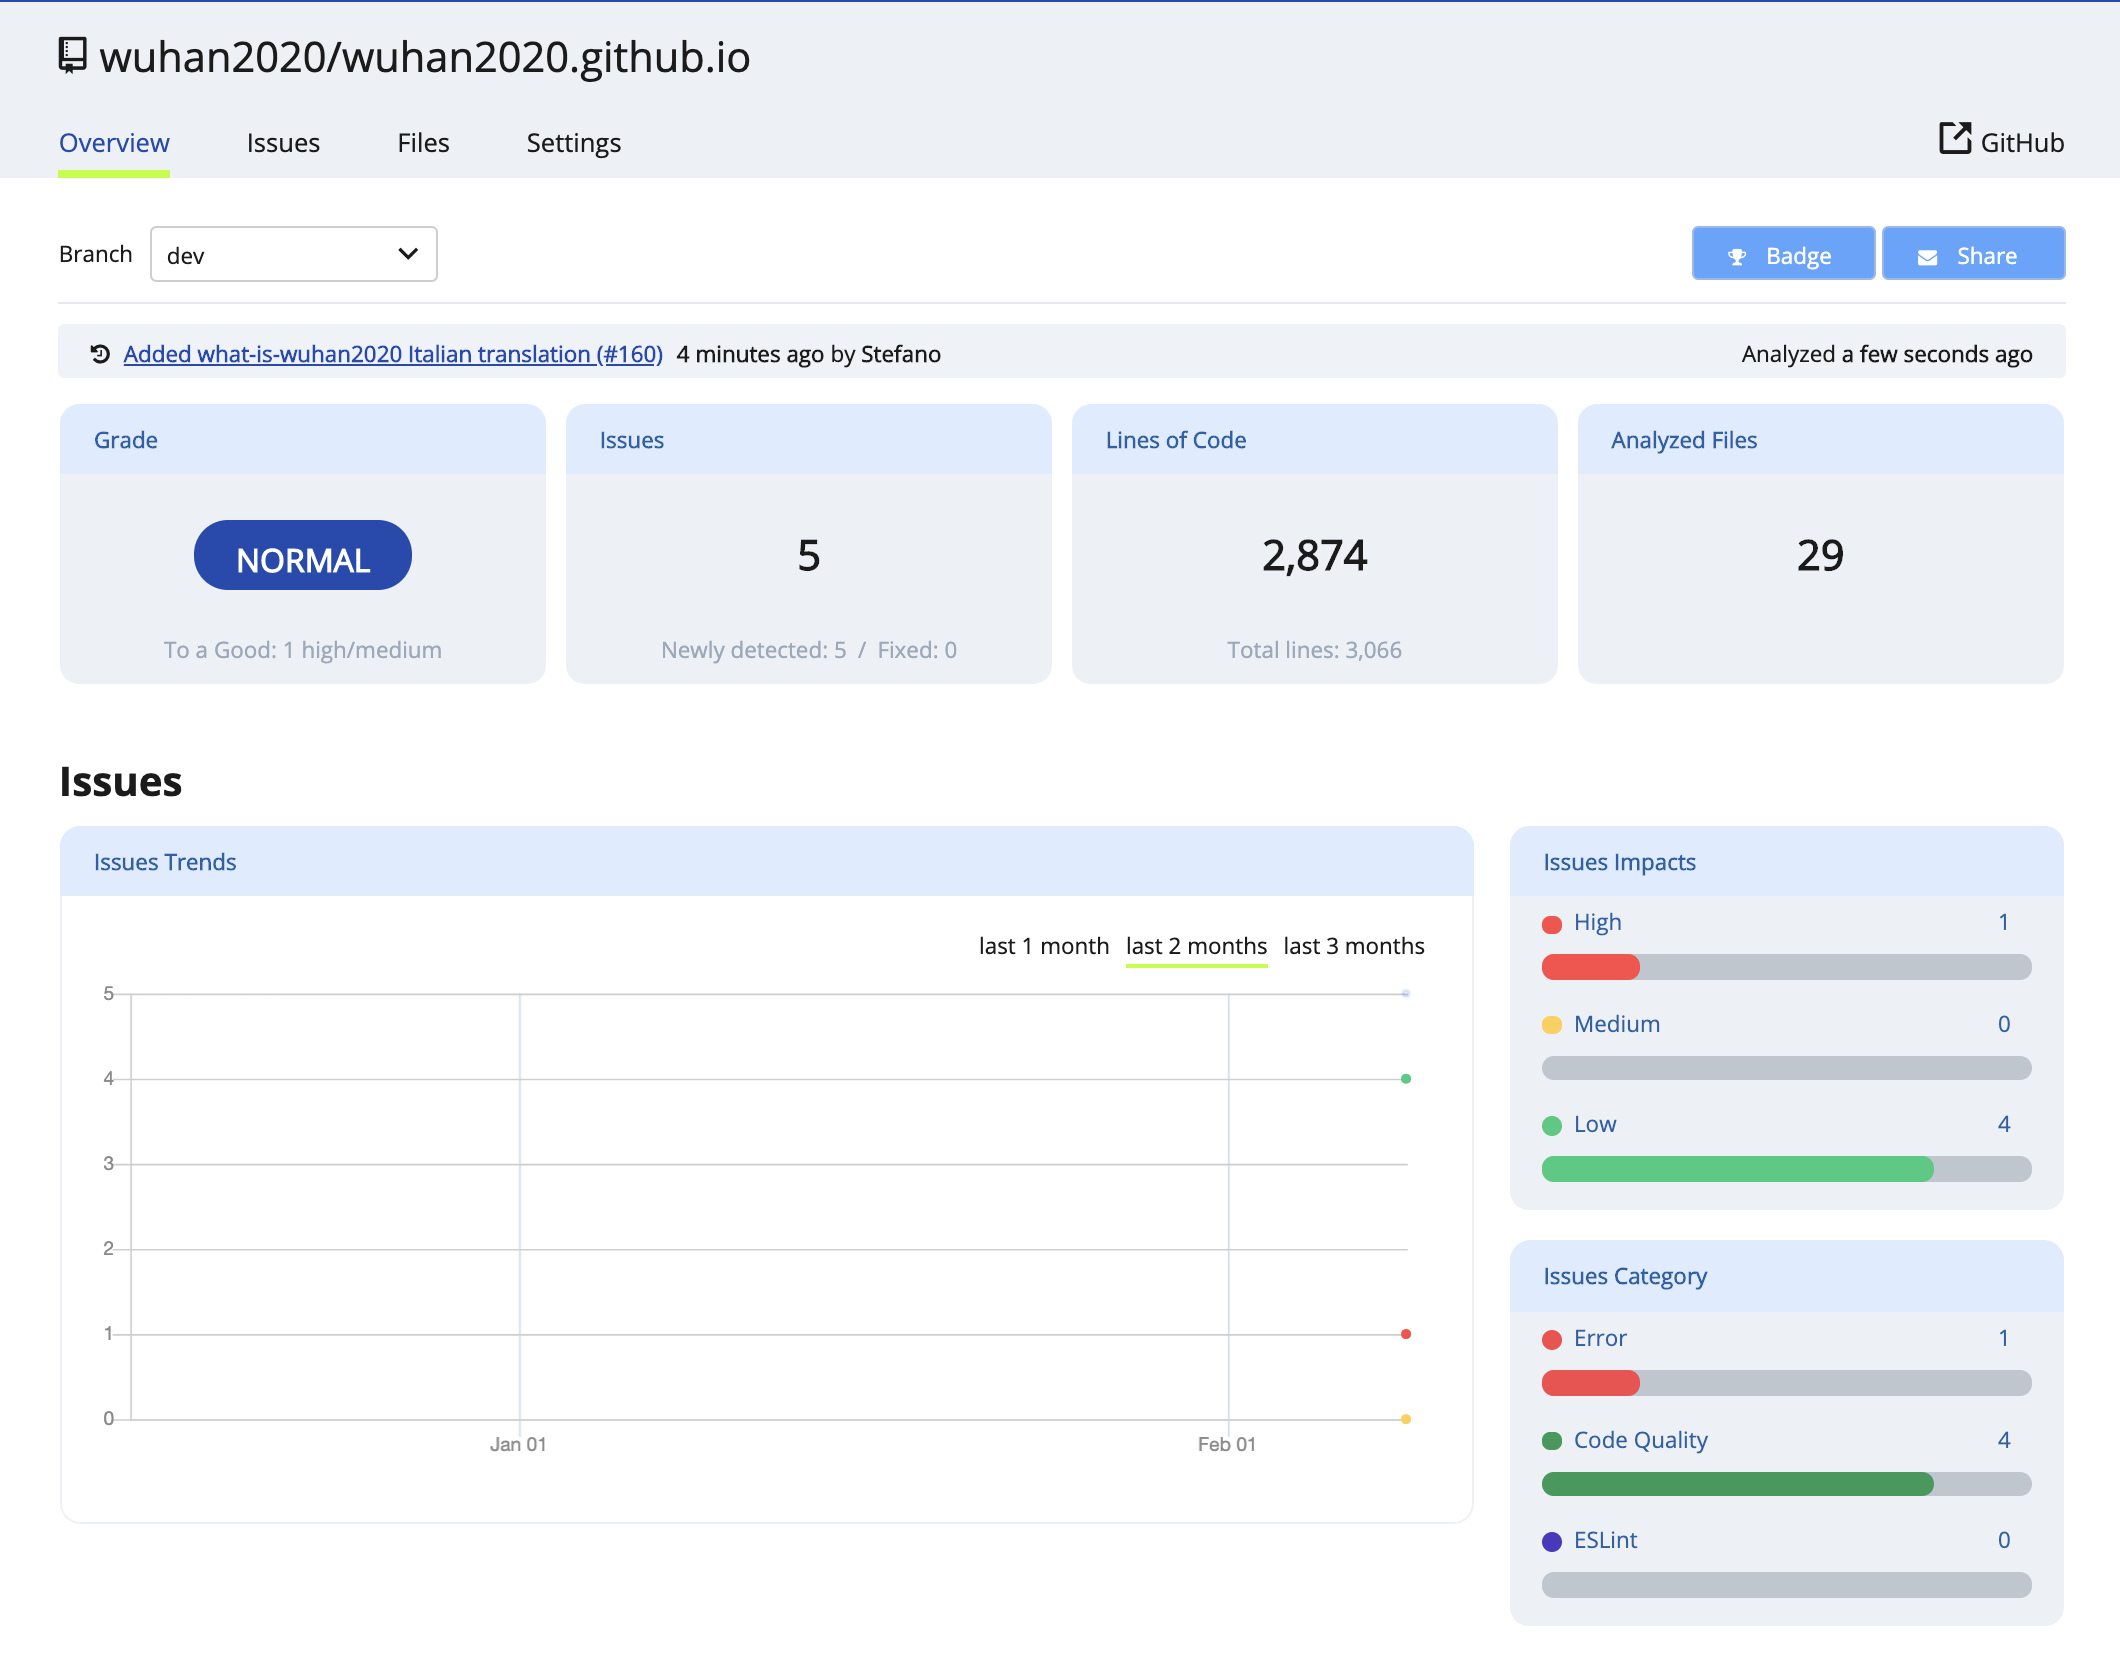Click the green Code Quality category dot
This screenshot has width=2120, height=1666.
[x=1552, y=1440]
